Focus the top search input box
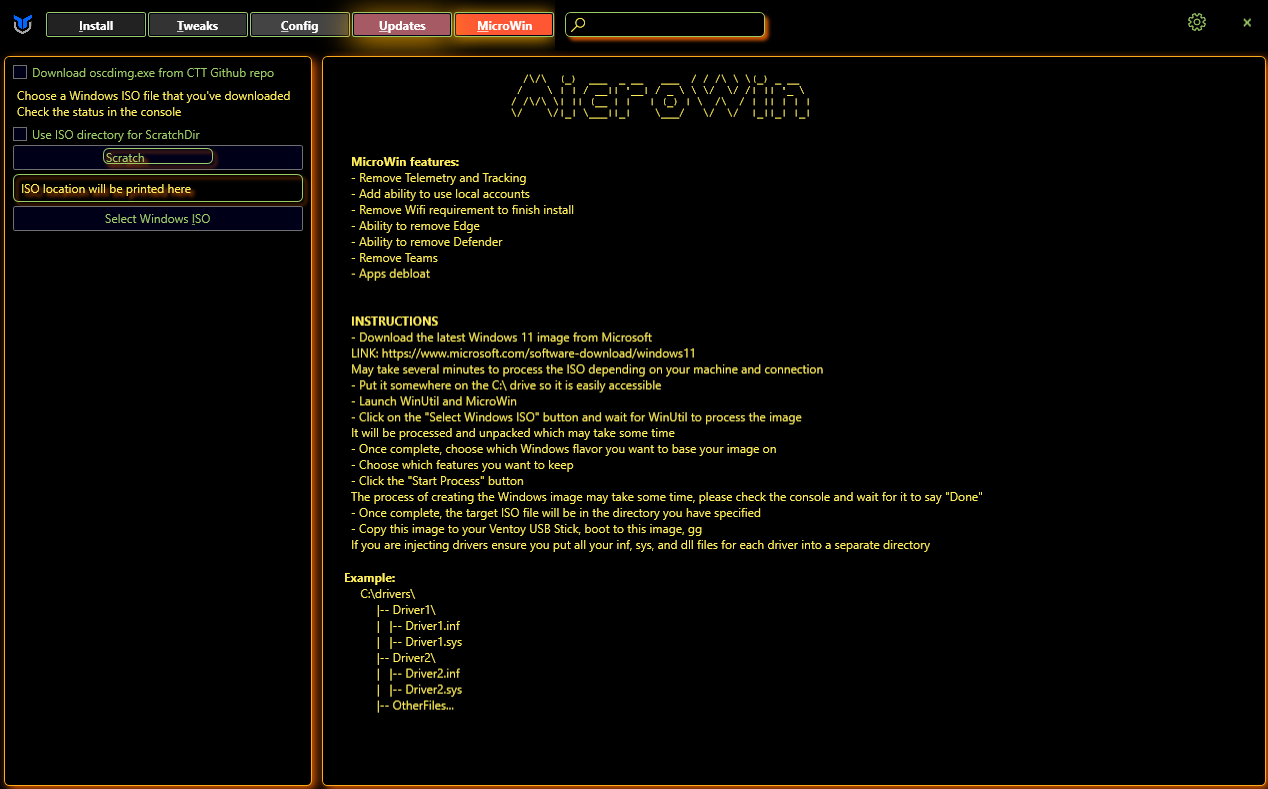Image resolution: width=1268 pixels, height=789 pixels. [665, 25]
